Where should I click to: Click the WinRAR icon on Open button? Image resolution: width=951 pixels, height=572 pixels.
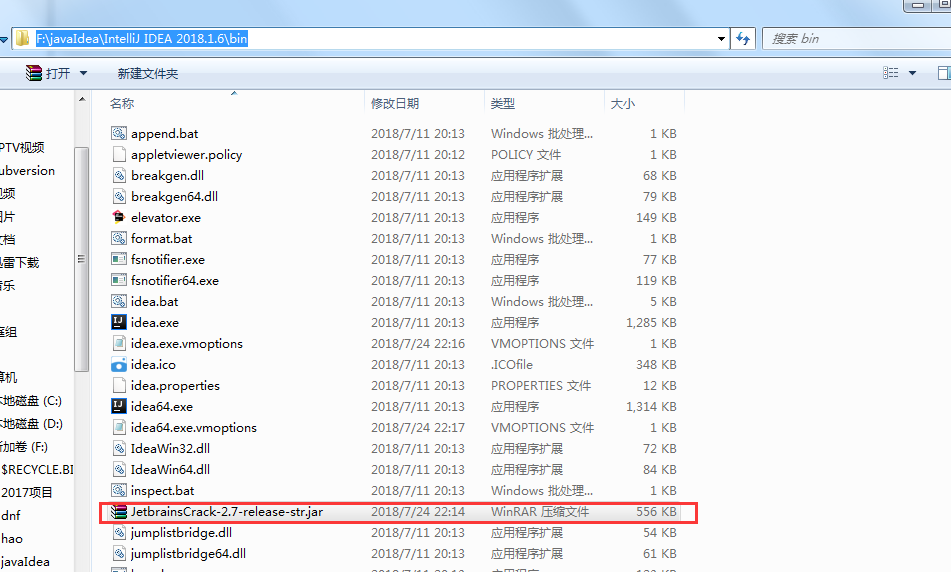[x=33, y=73]
